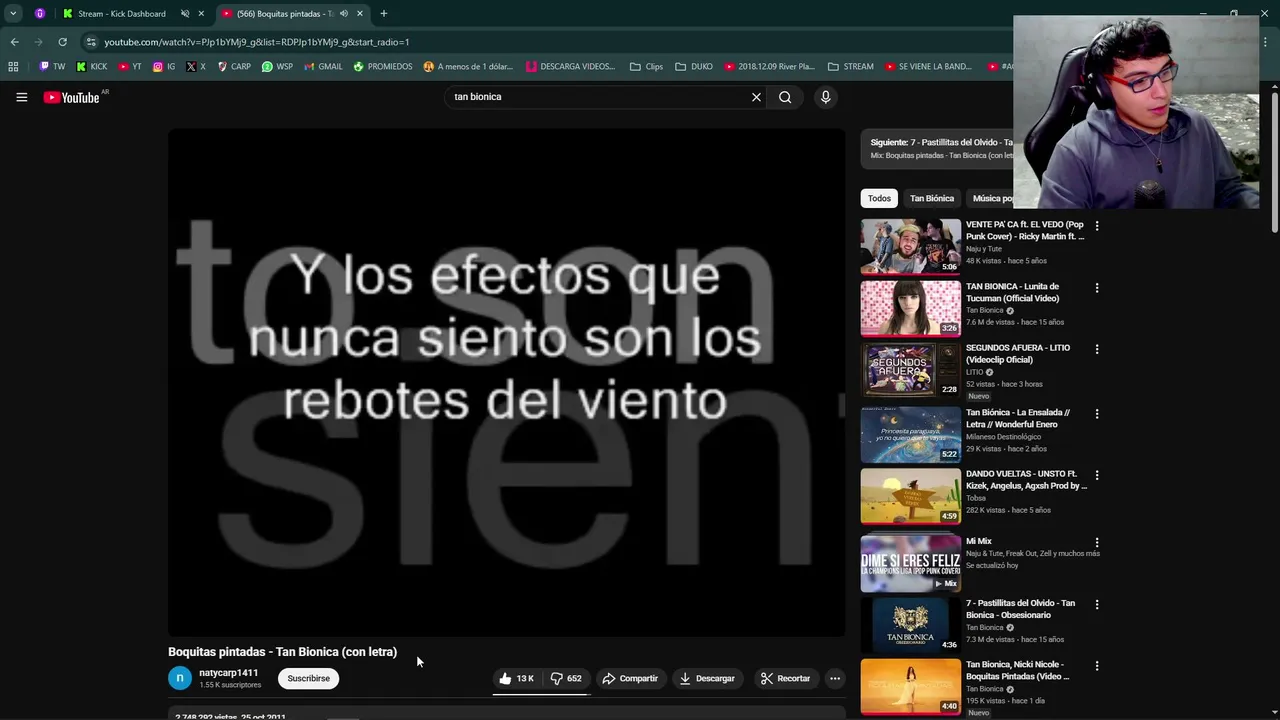Go forward in browser history

coord(38,42)
